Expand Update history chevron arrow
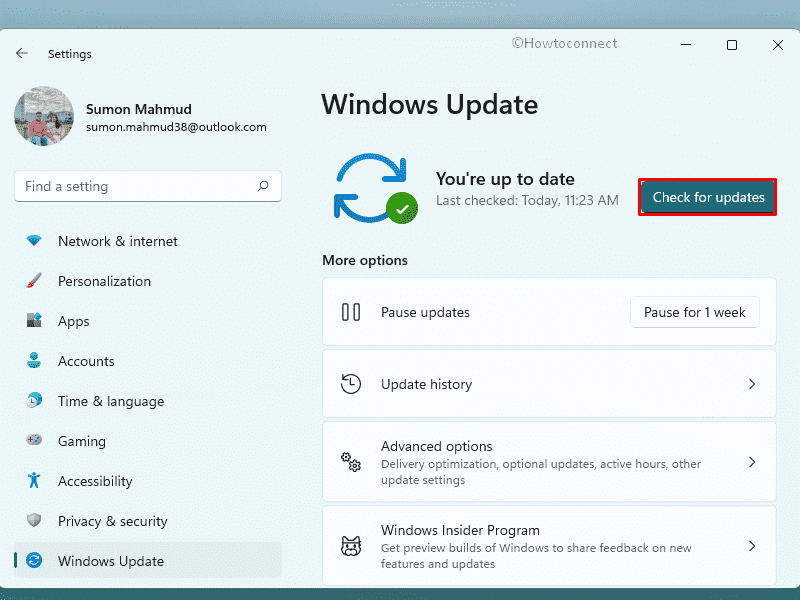800x600 pixels. [x=752, y=384]
